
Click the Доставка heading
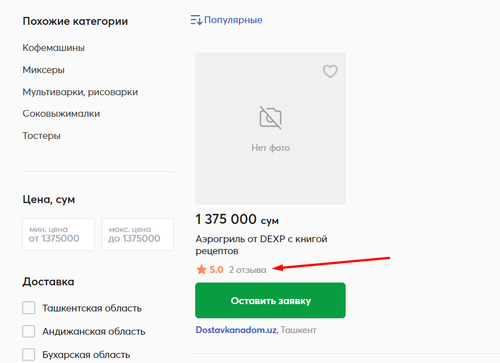tap(48, 282)
